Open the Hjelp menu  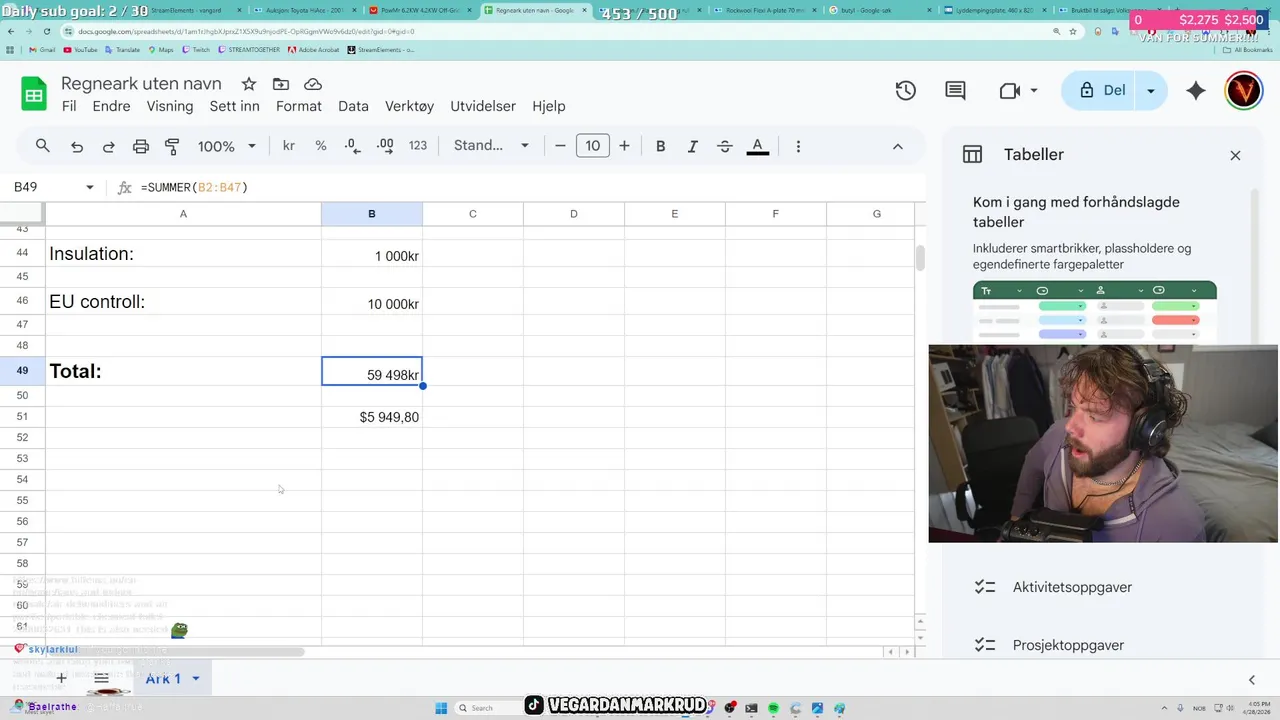[549, 106]
